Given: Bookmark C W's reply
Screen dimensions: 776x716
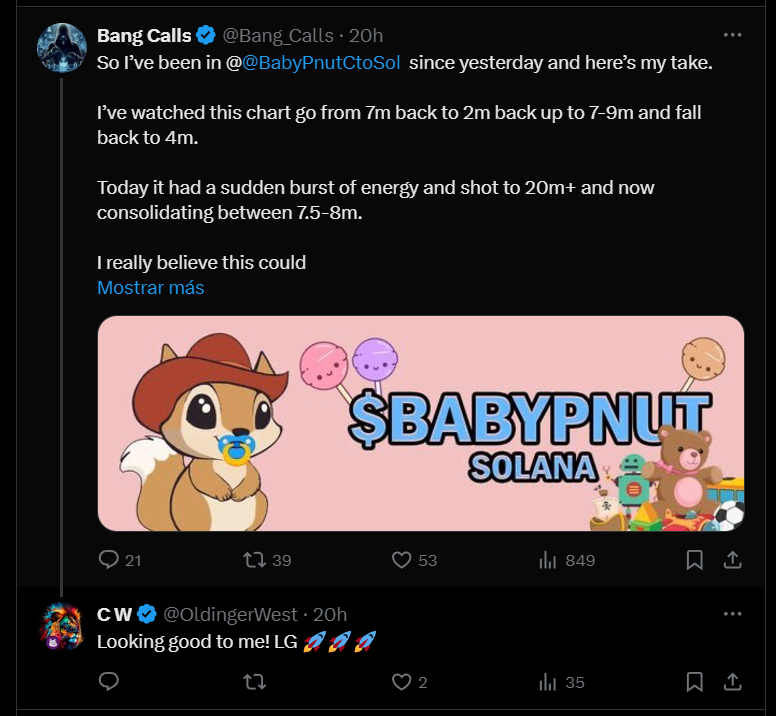Looking at the screenshot, I should click(694, 682).
